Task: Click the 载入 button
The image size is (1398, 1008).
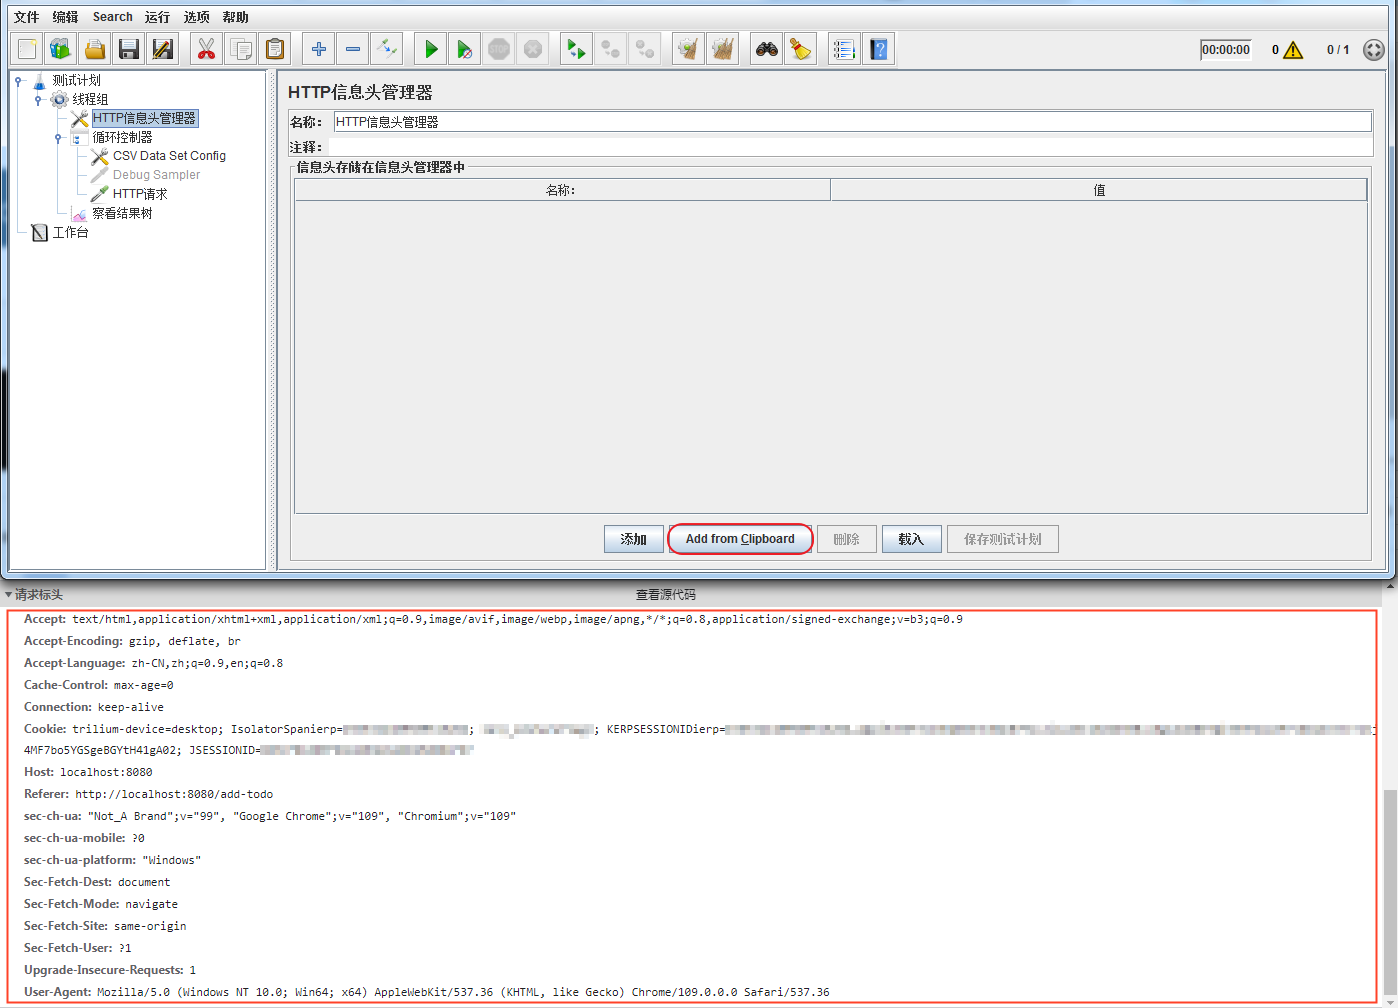Action: point(911,539)
